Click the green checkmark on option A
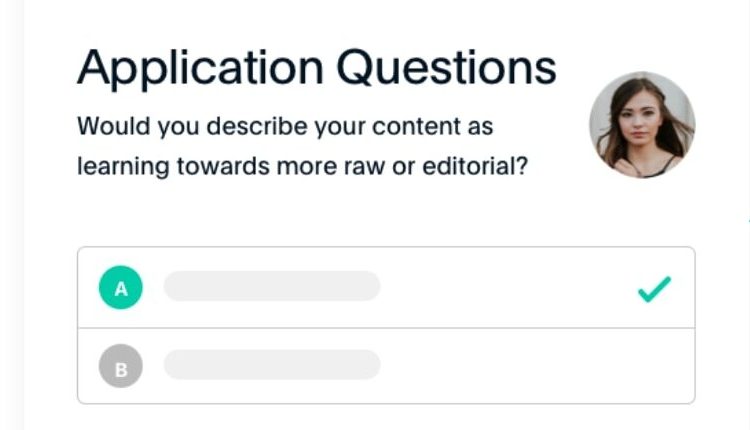This screenshot has height=430, width=750. point(654,290)
